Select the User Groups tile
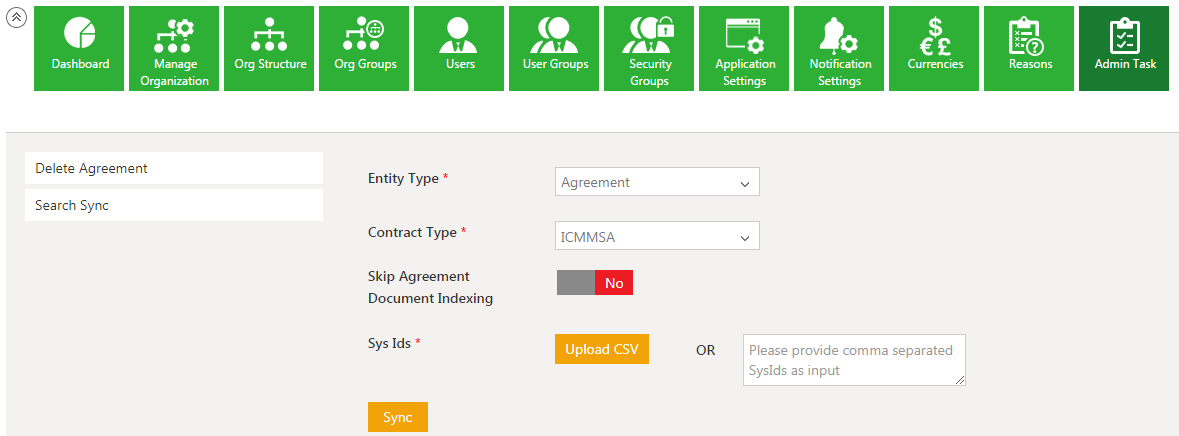 tap(555, 48)
